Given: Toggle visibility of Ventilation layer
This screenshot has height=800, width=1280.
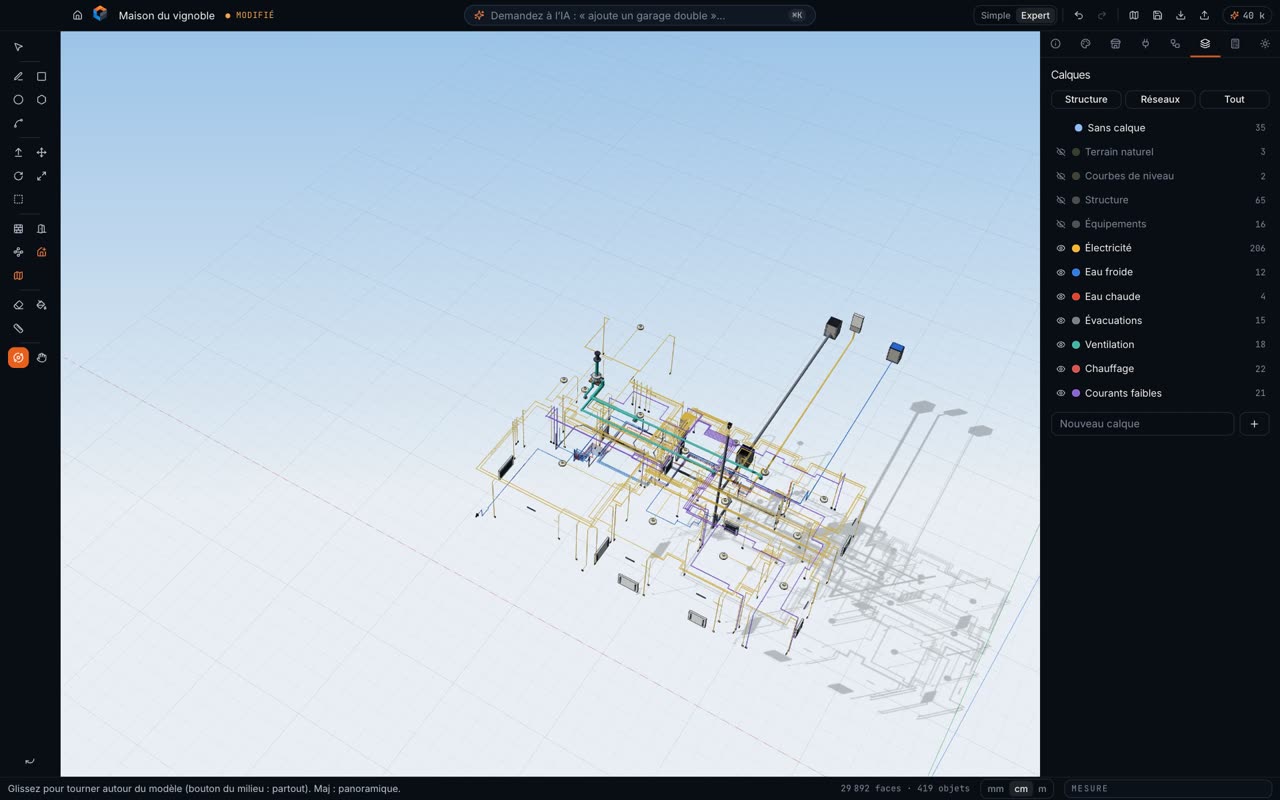Looking at the screenshot, I should click(x=1061, y=345).
